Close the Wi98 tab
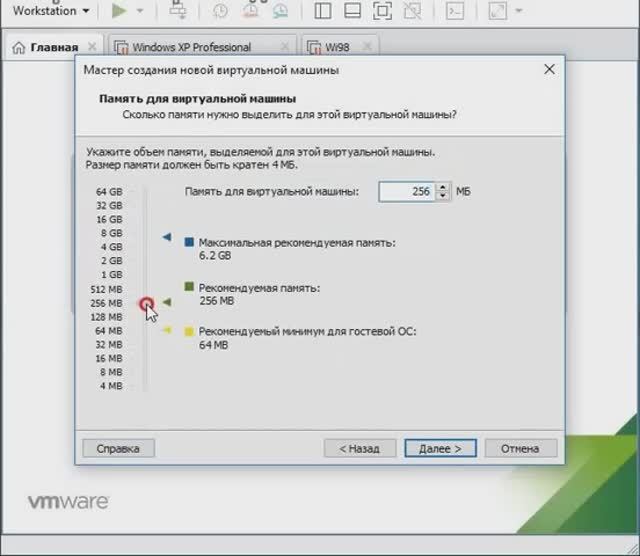 click(367, 47)
